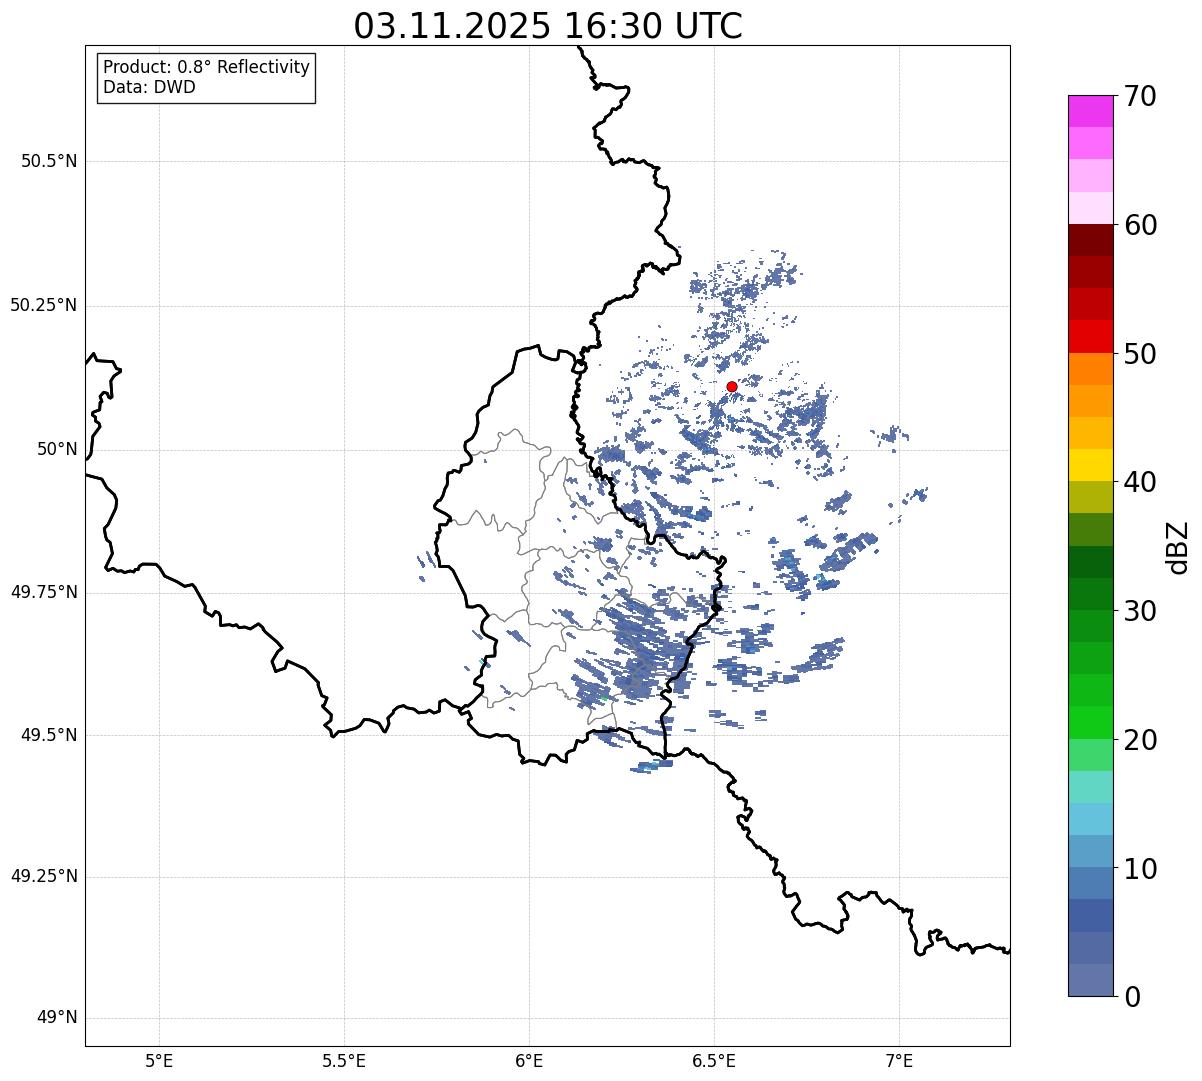Click the 6.5°E longitude label
The image size is (1202, 1081).
[714, 1060]
